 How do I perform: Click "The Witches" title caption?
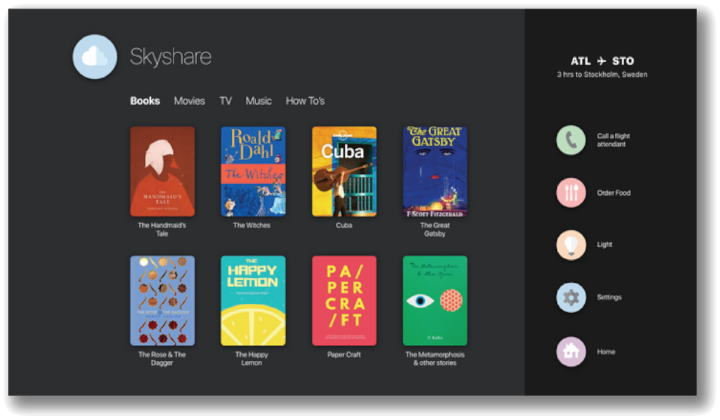[252, 225]
